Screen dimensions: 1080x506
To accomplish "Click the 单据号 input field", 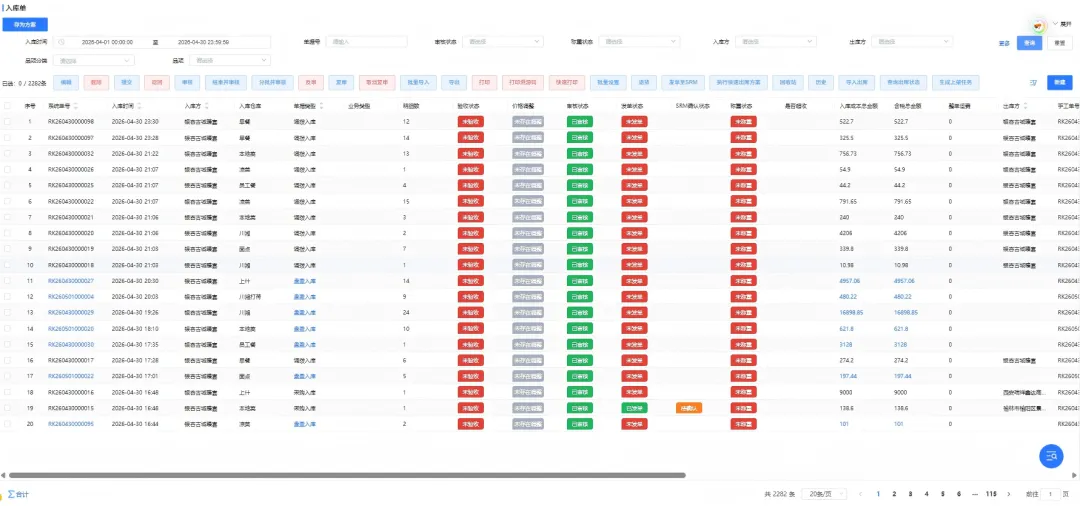I will [366, 42].
